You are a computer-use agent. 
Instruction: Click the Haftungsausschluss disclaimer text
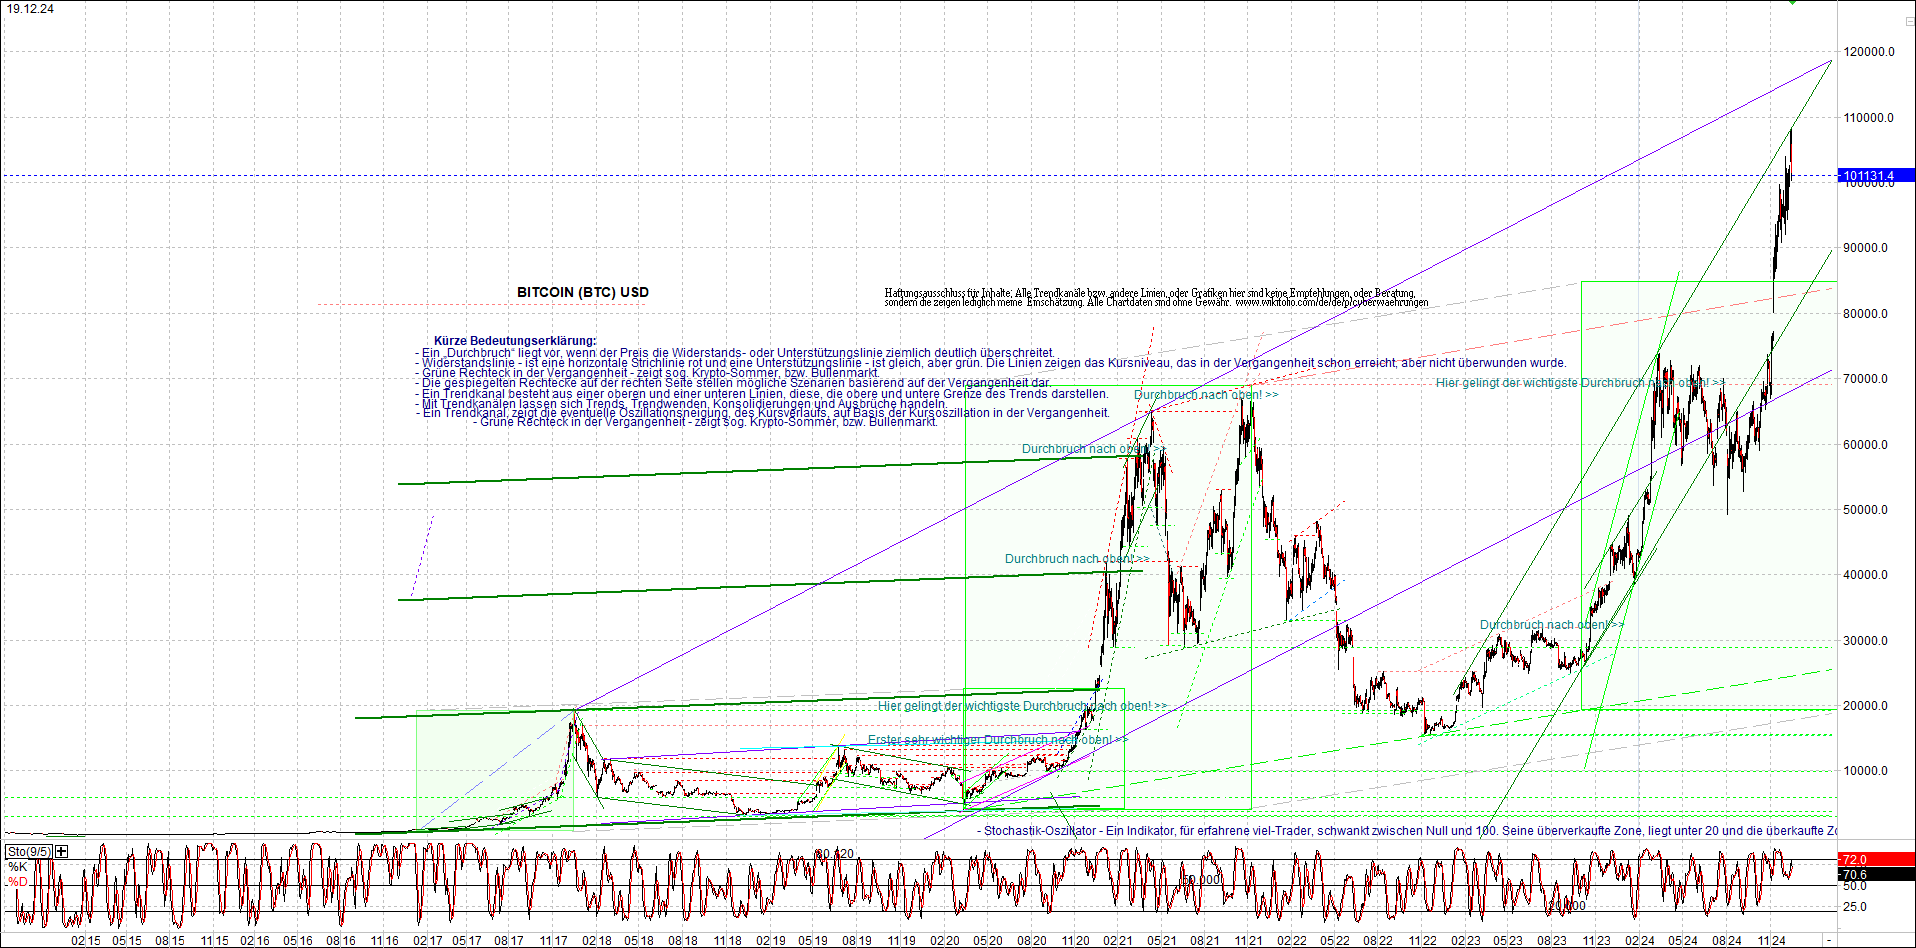point(1156,297)
